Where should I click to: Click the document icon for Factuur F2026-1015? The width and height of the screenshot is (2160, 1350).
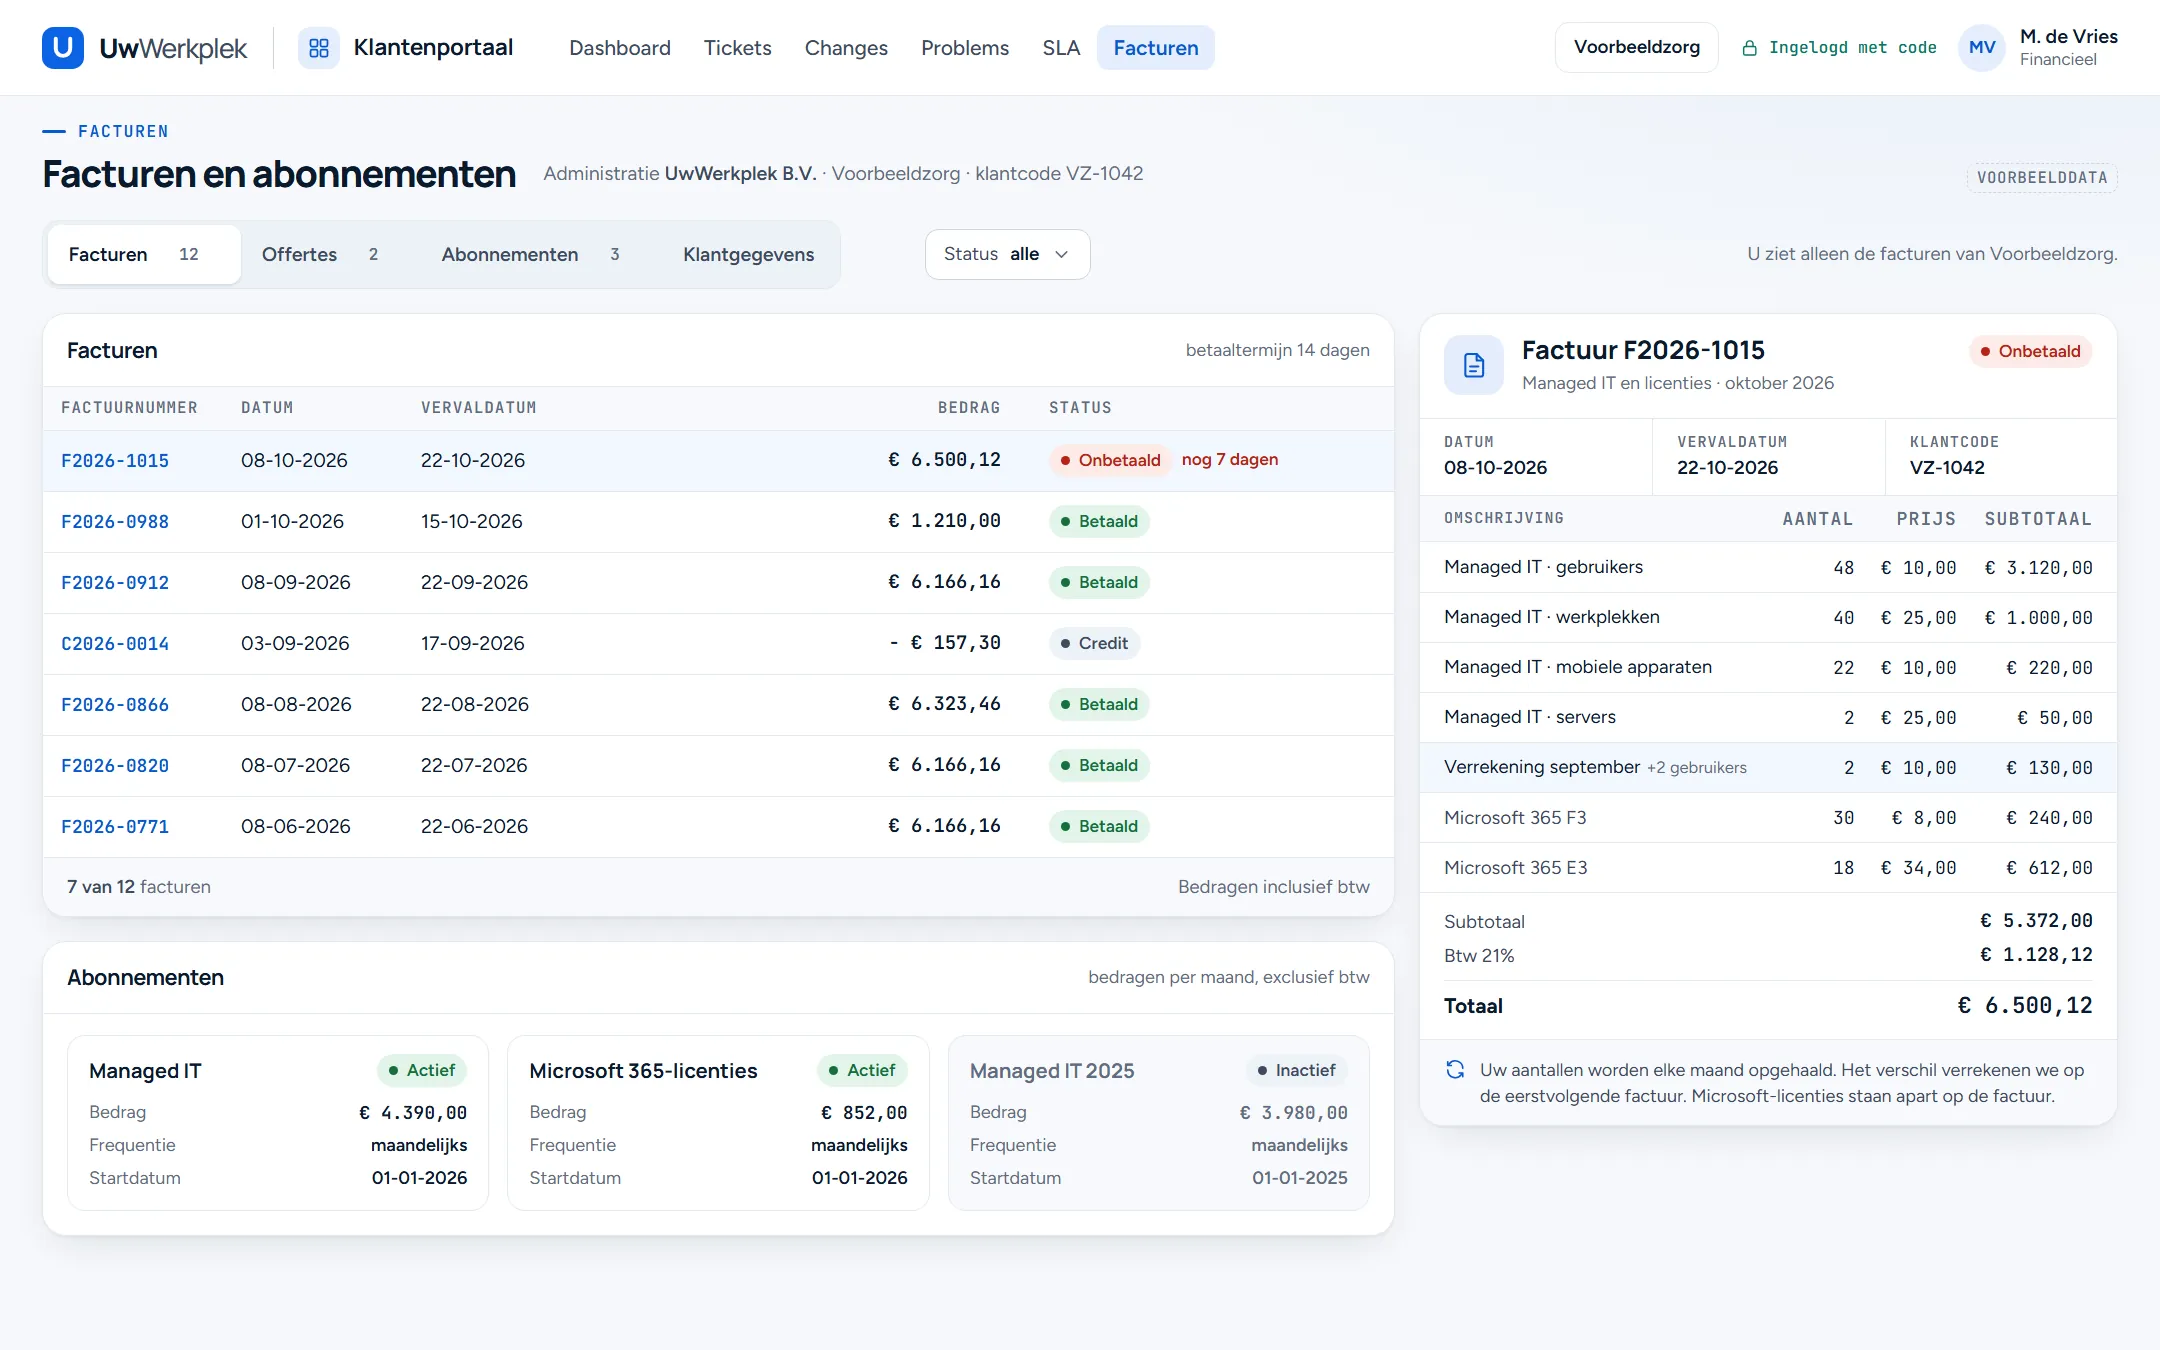click(1474, 365)
